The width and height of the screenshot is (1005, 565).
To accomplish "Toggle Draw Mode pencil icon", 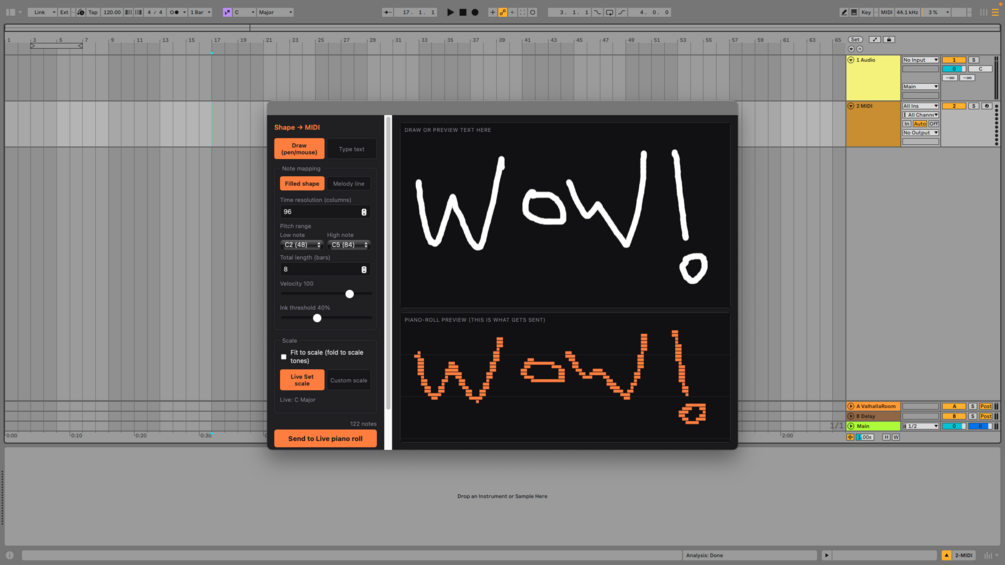I will [x=843, y=12].
